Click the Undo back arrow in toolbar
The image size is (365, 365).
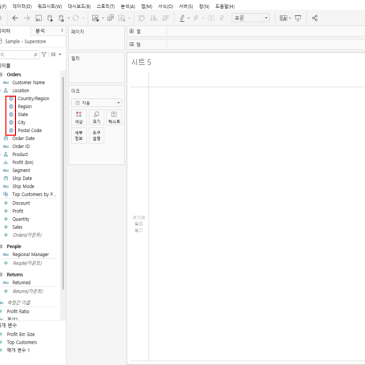point(15,18)
